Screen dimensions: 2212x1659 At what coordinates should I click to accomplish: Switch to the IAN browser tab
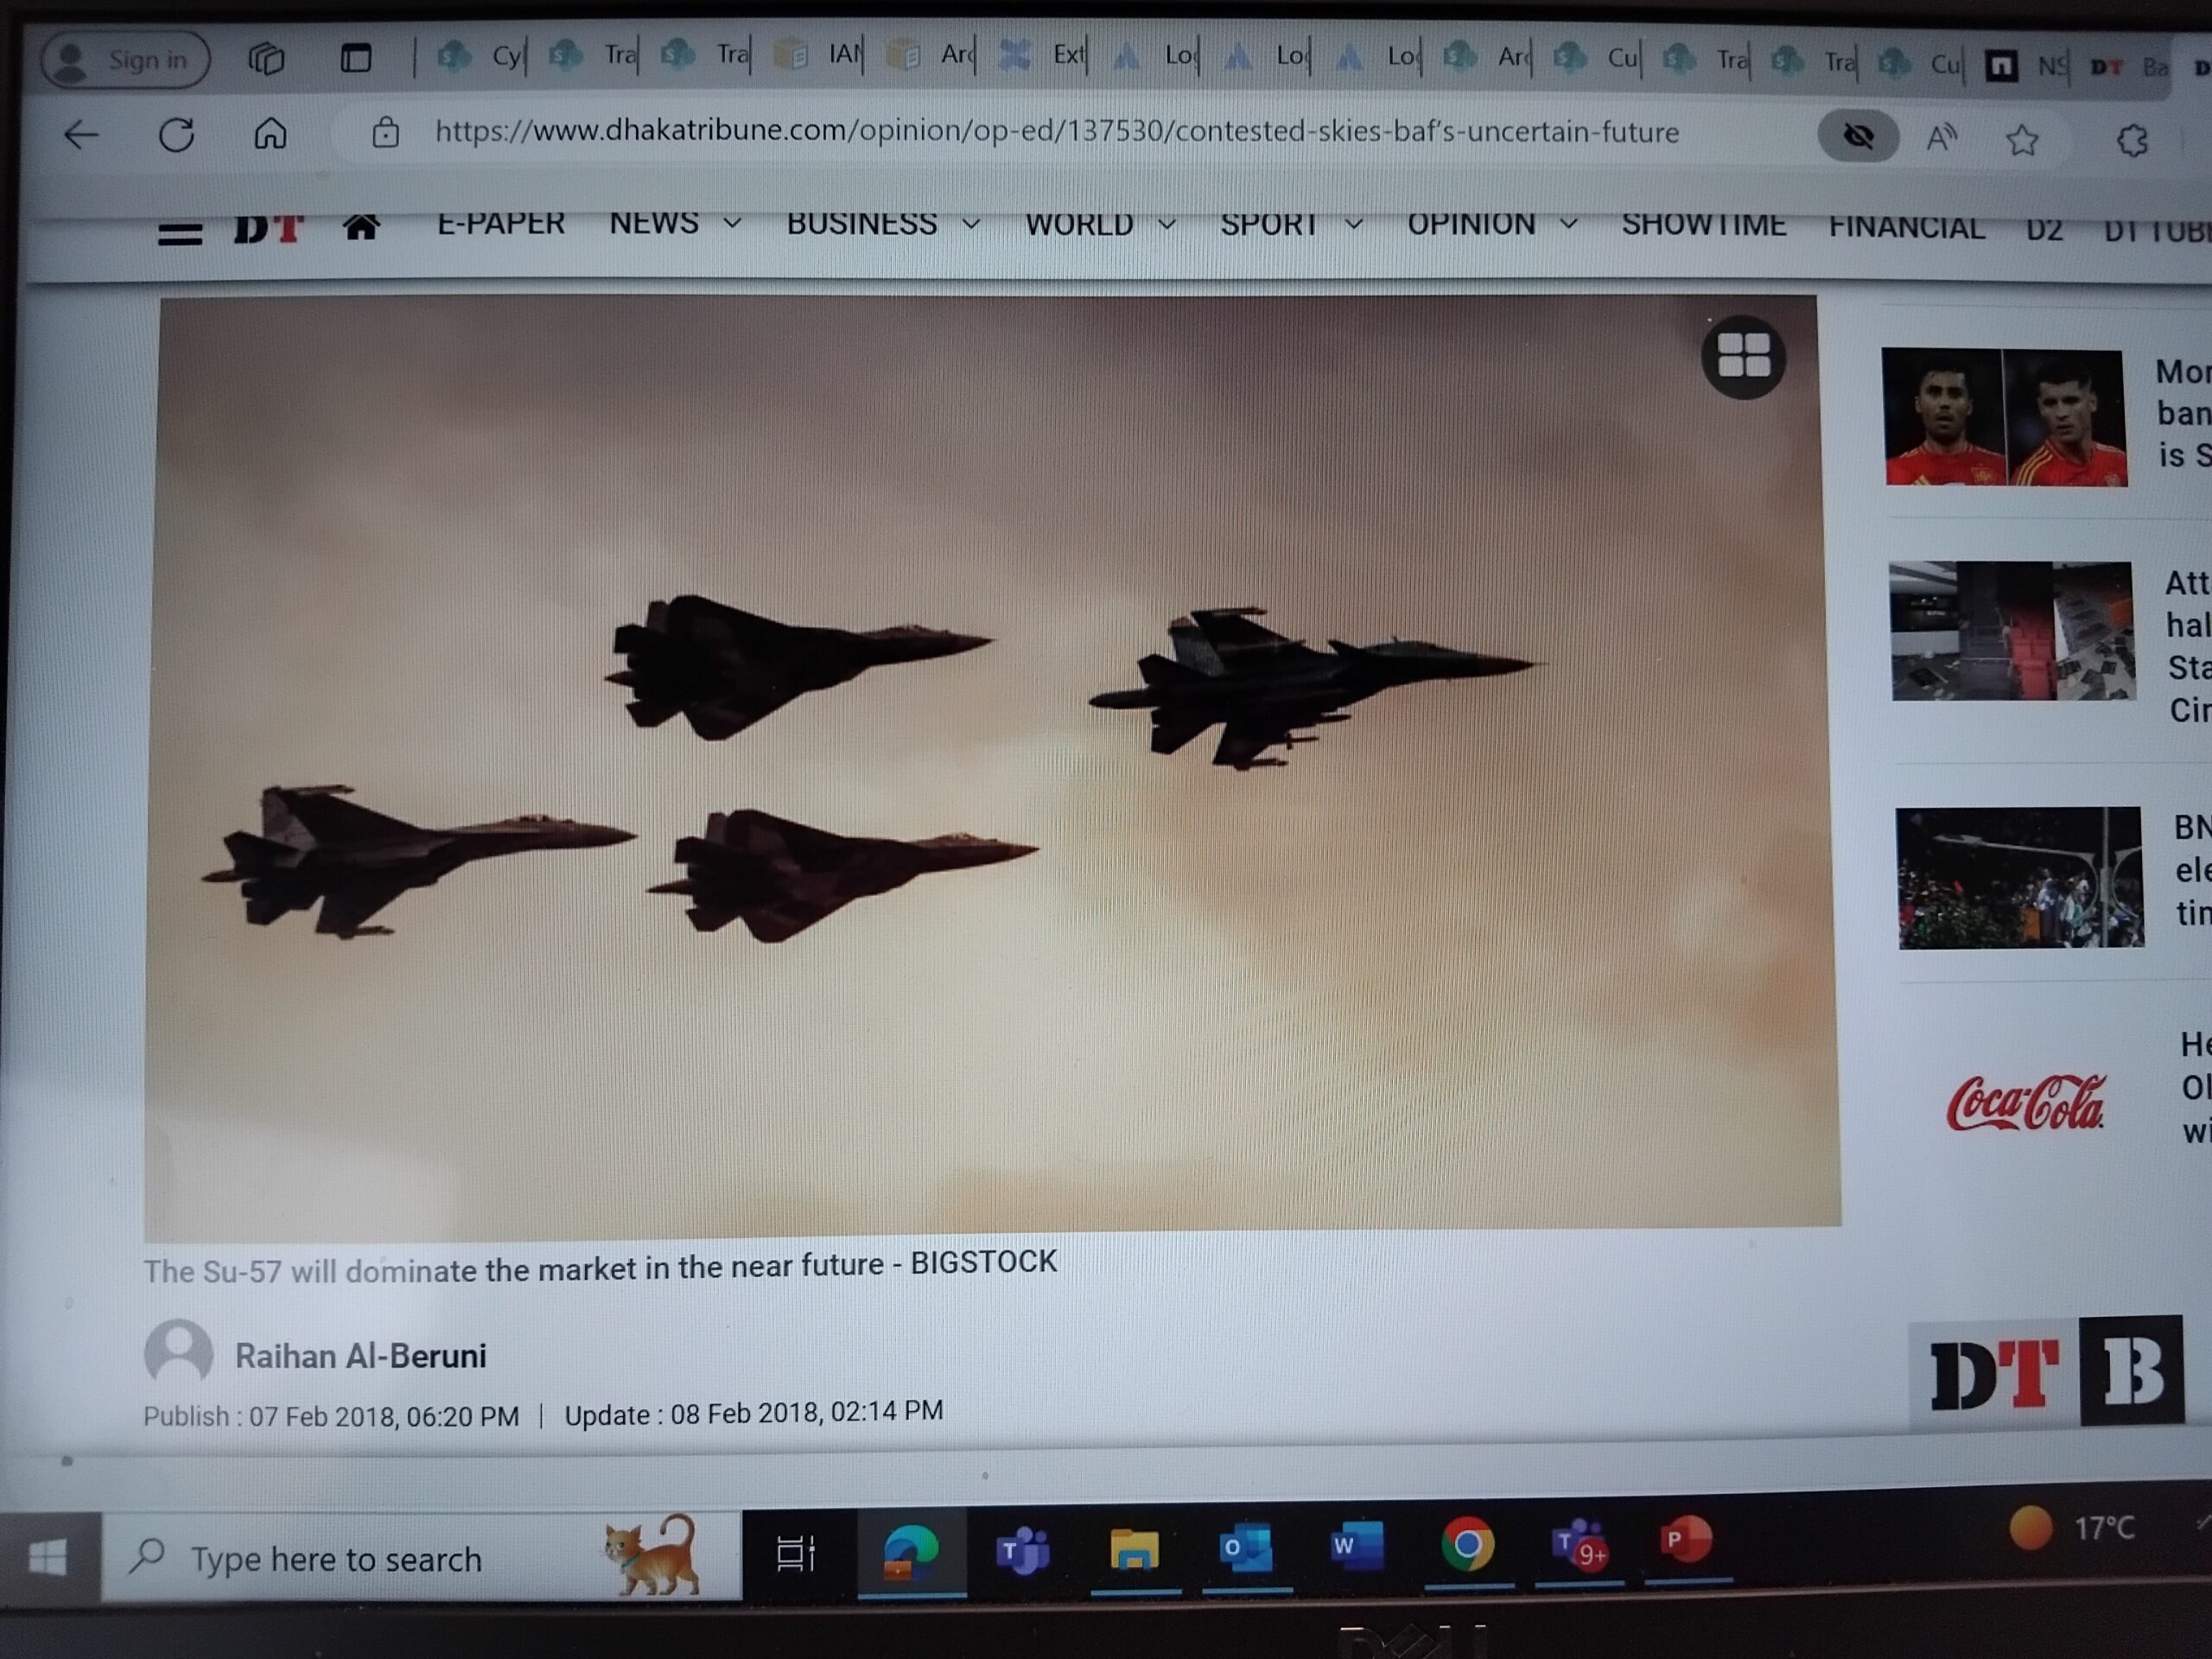coord(820,55)
